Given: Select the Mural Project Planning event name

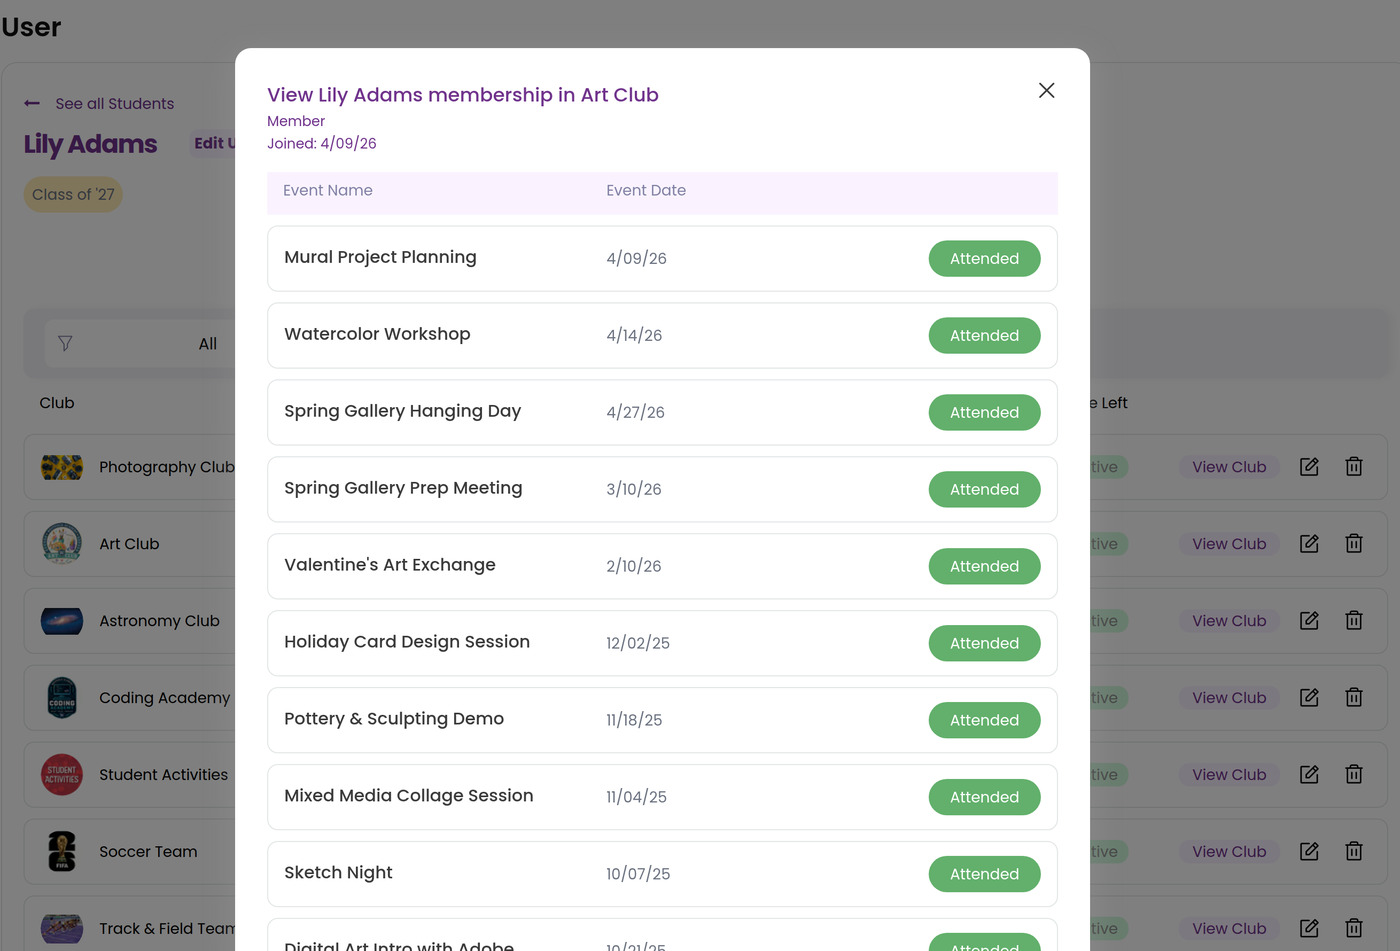Looking at the screenshot, I should [x=380, y=257].
